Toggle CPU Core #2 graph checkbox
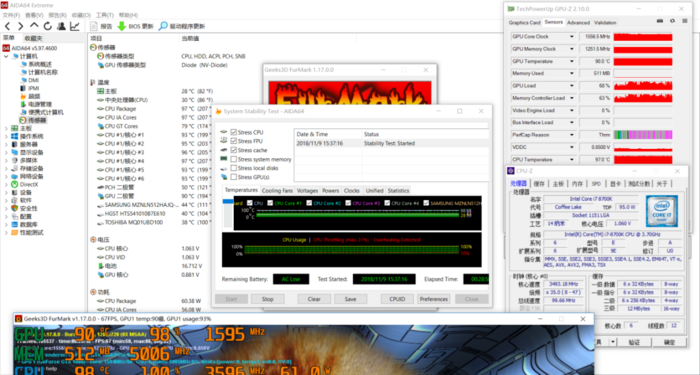Image resolution: width=700 pixels, height=375 pixels. [309, 203]
